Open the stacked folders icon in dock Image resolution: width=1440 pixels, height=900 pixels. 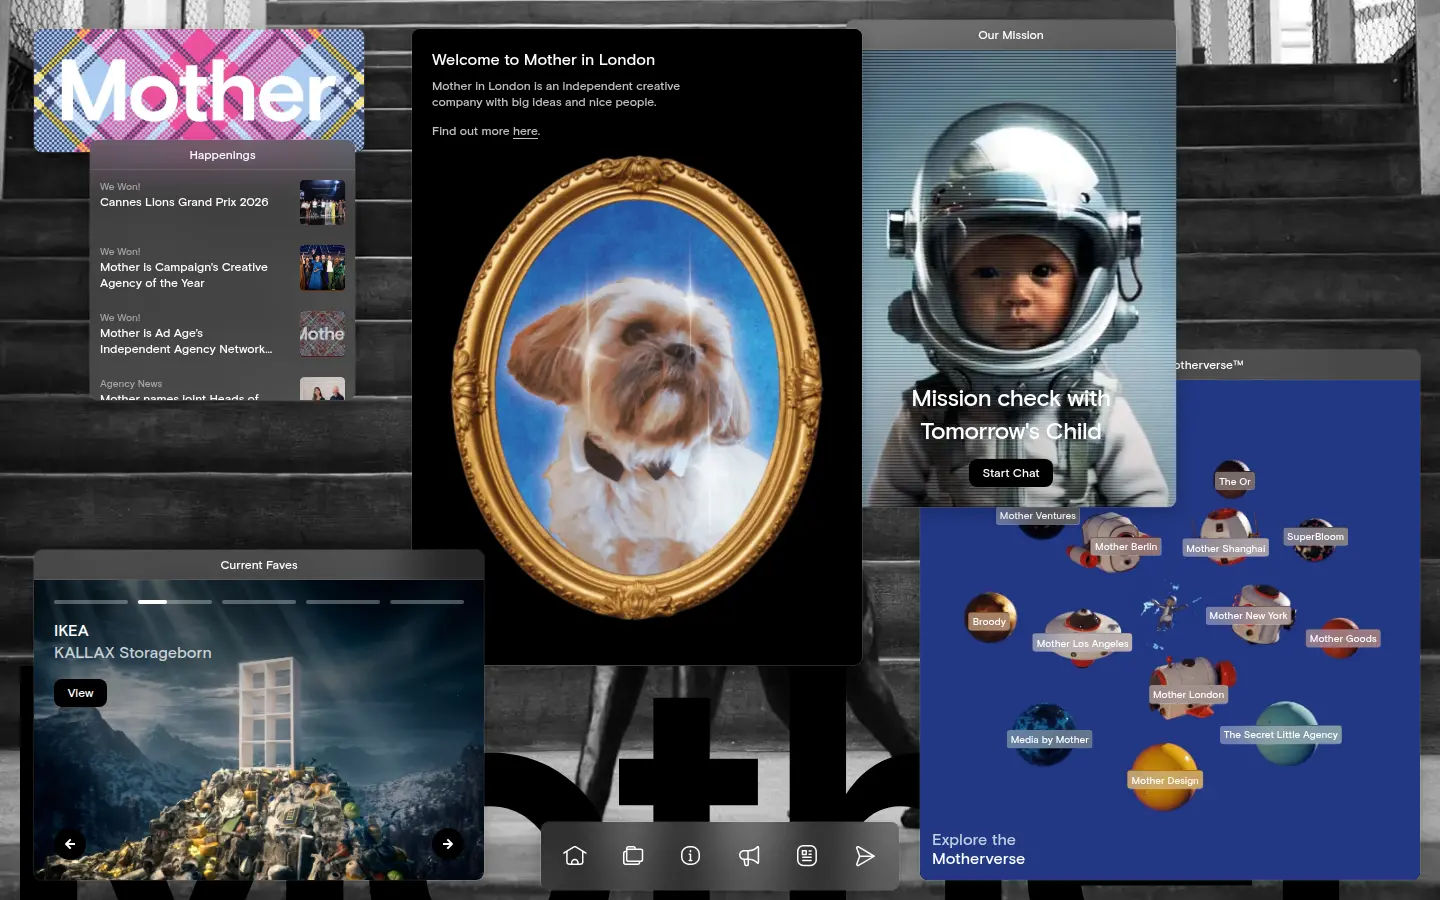[x=633, y=856]
